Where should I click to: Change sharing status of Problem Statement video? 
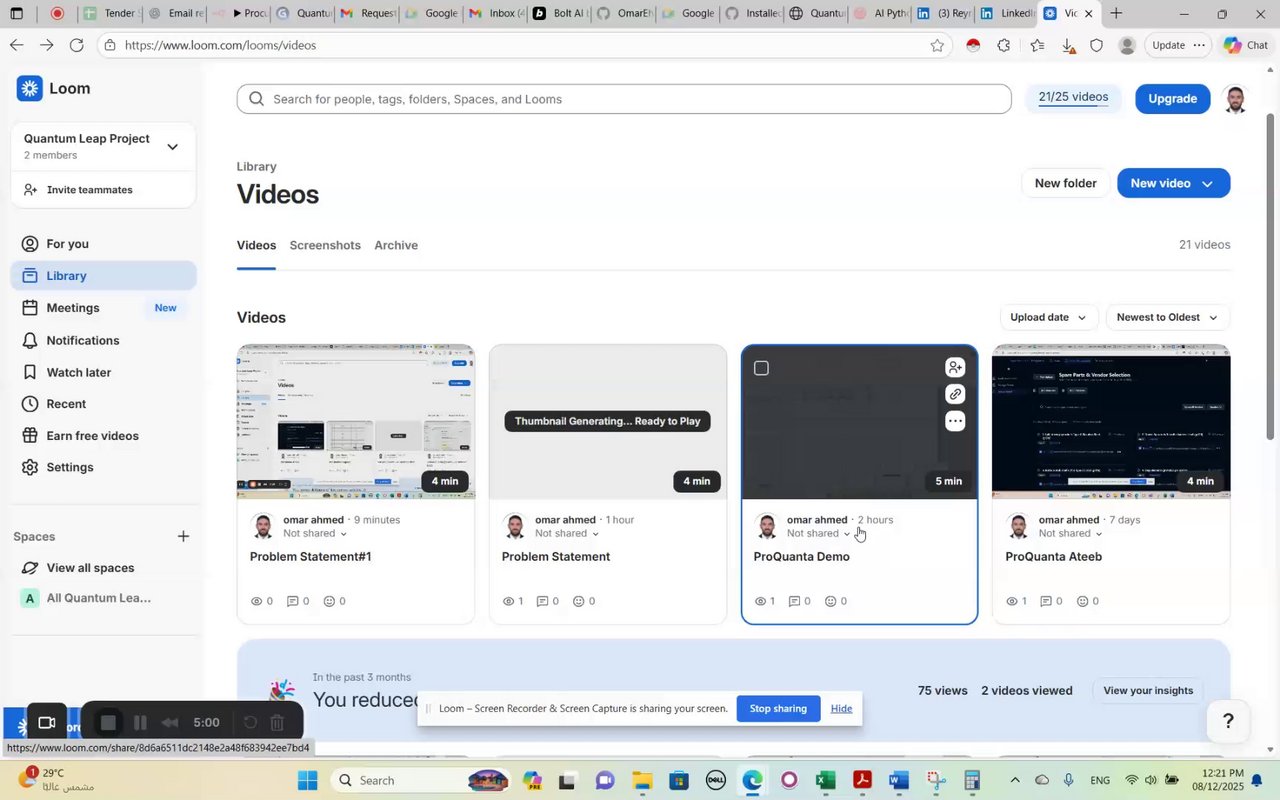[567, 534]
